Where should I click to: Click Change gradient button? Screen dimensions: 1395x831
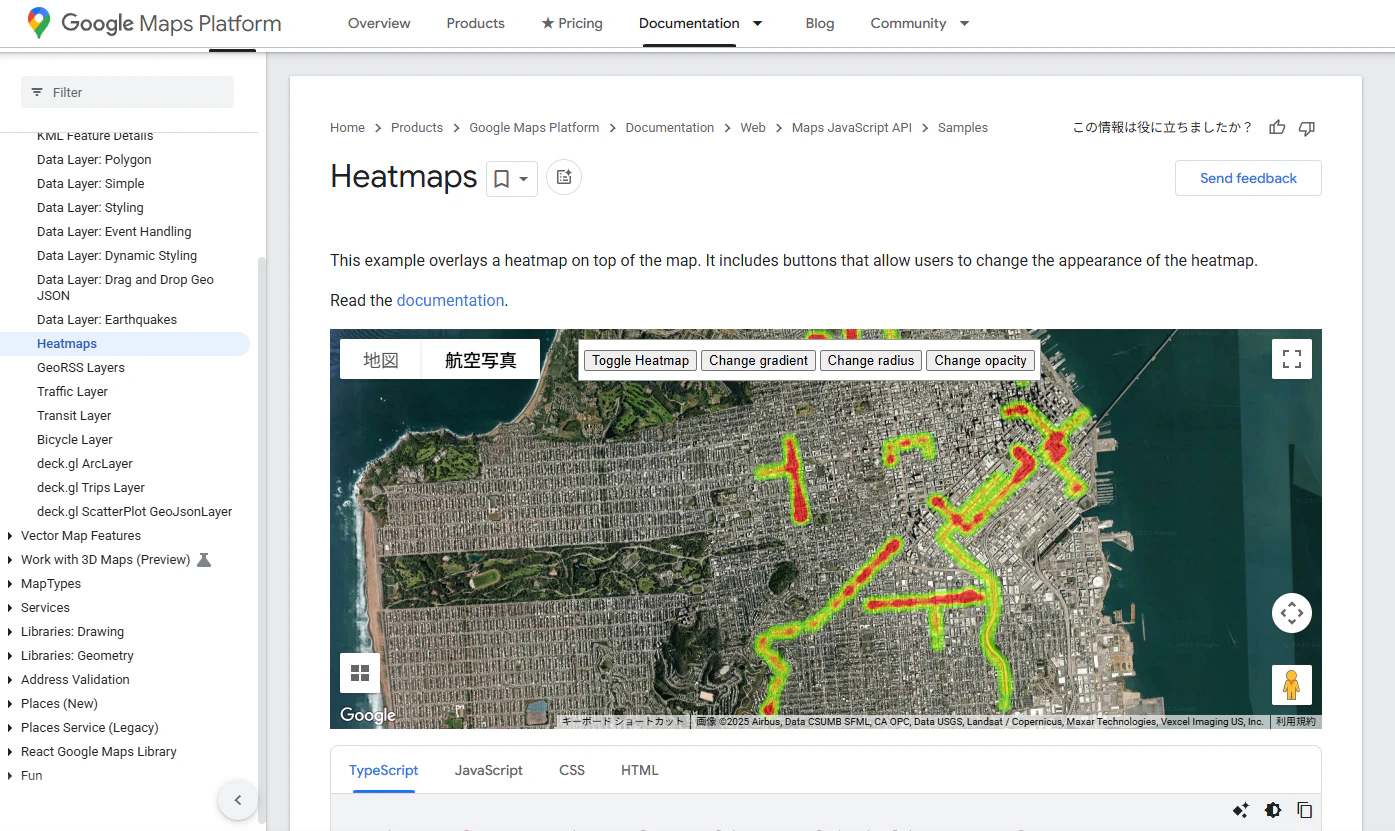[x=759, y=360]
